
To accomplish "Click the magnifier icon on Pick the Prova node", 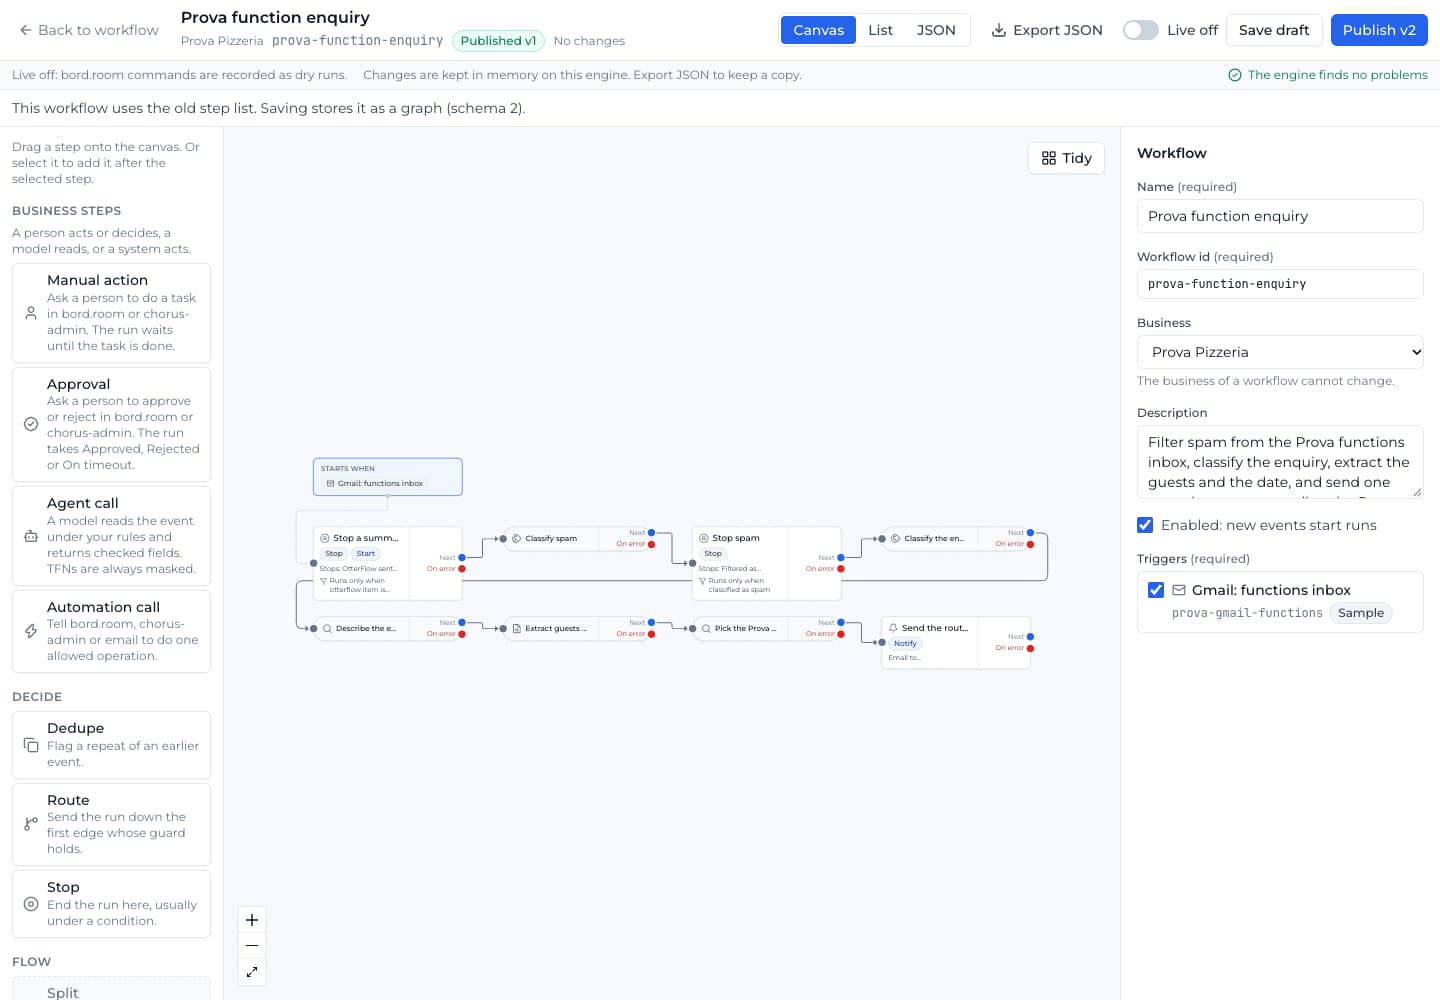I will point(706,628).
